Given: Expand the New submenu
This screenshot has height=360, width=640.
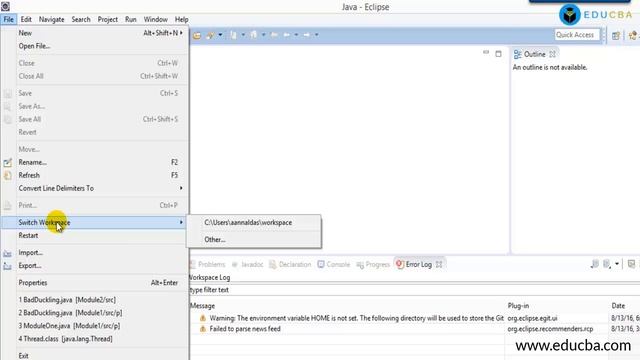Looking at the screenshot, I should tap(94, 33).
